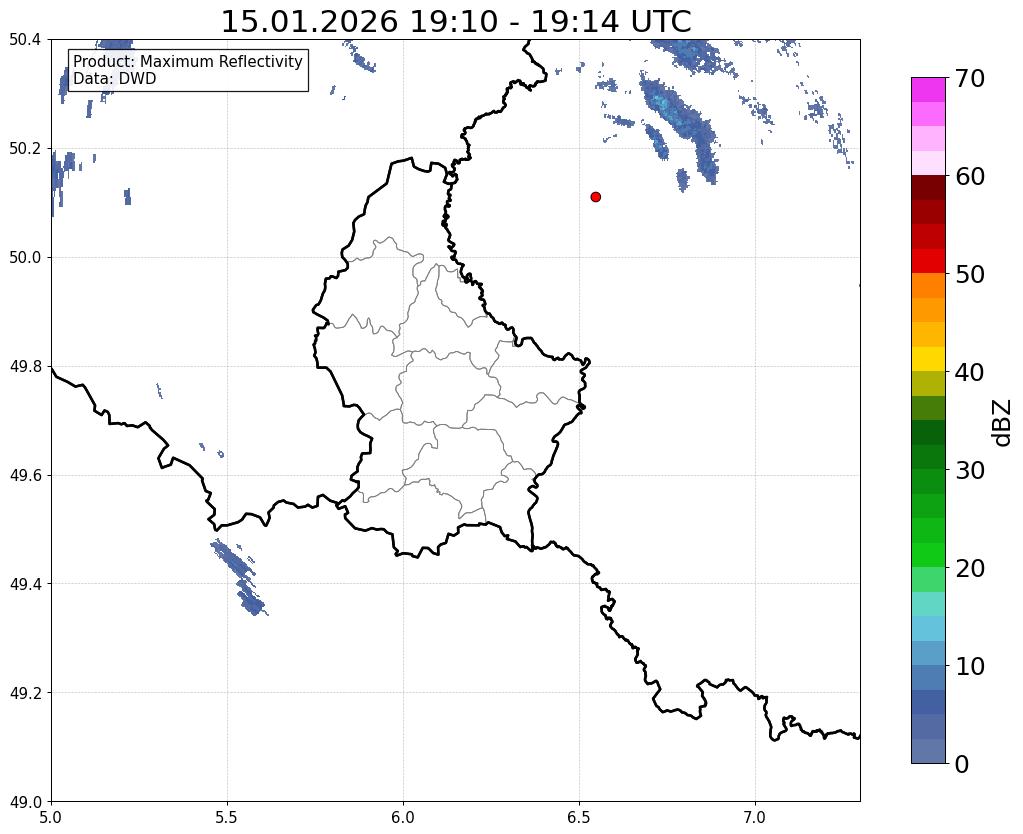The image size is (1023, 834).
Task: Select the colorbar tick label 40
Action: pyautogui.click(x=970, y=372)
